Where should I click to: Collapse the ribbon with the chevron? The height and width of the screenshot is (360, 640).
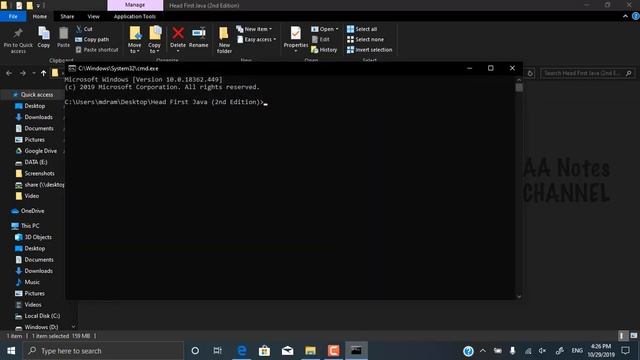(625, 16)
